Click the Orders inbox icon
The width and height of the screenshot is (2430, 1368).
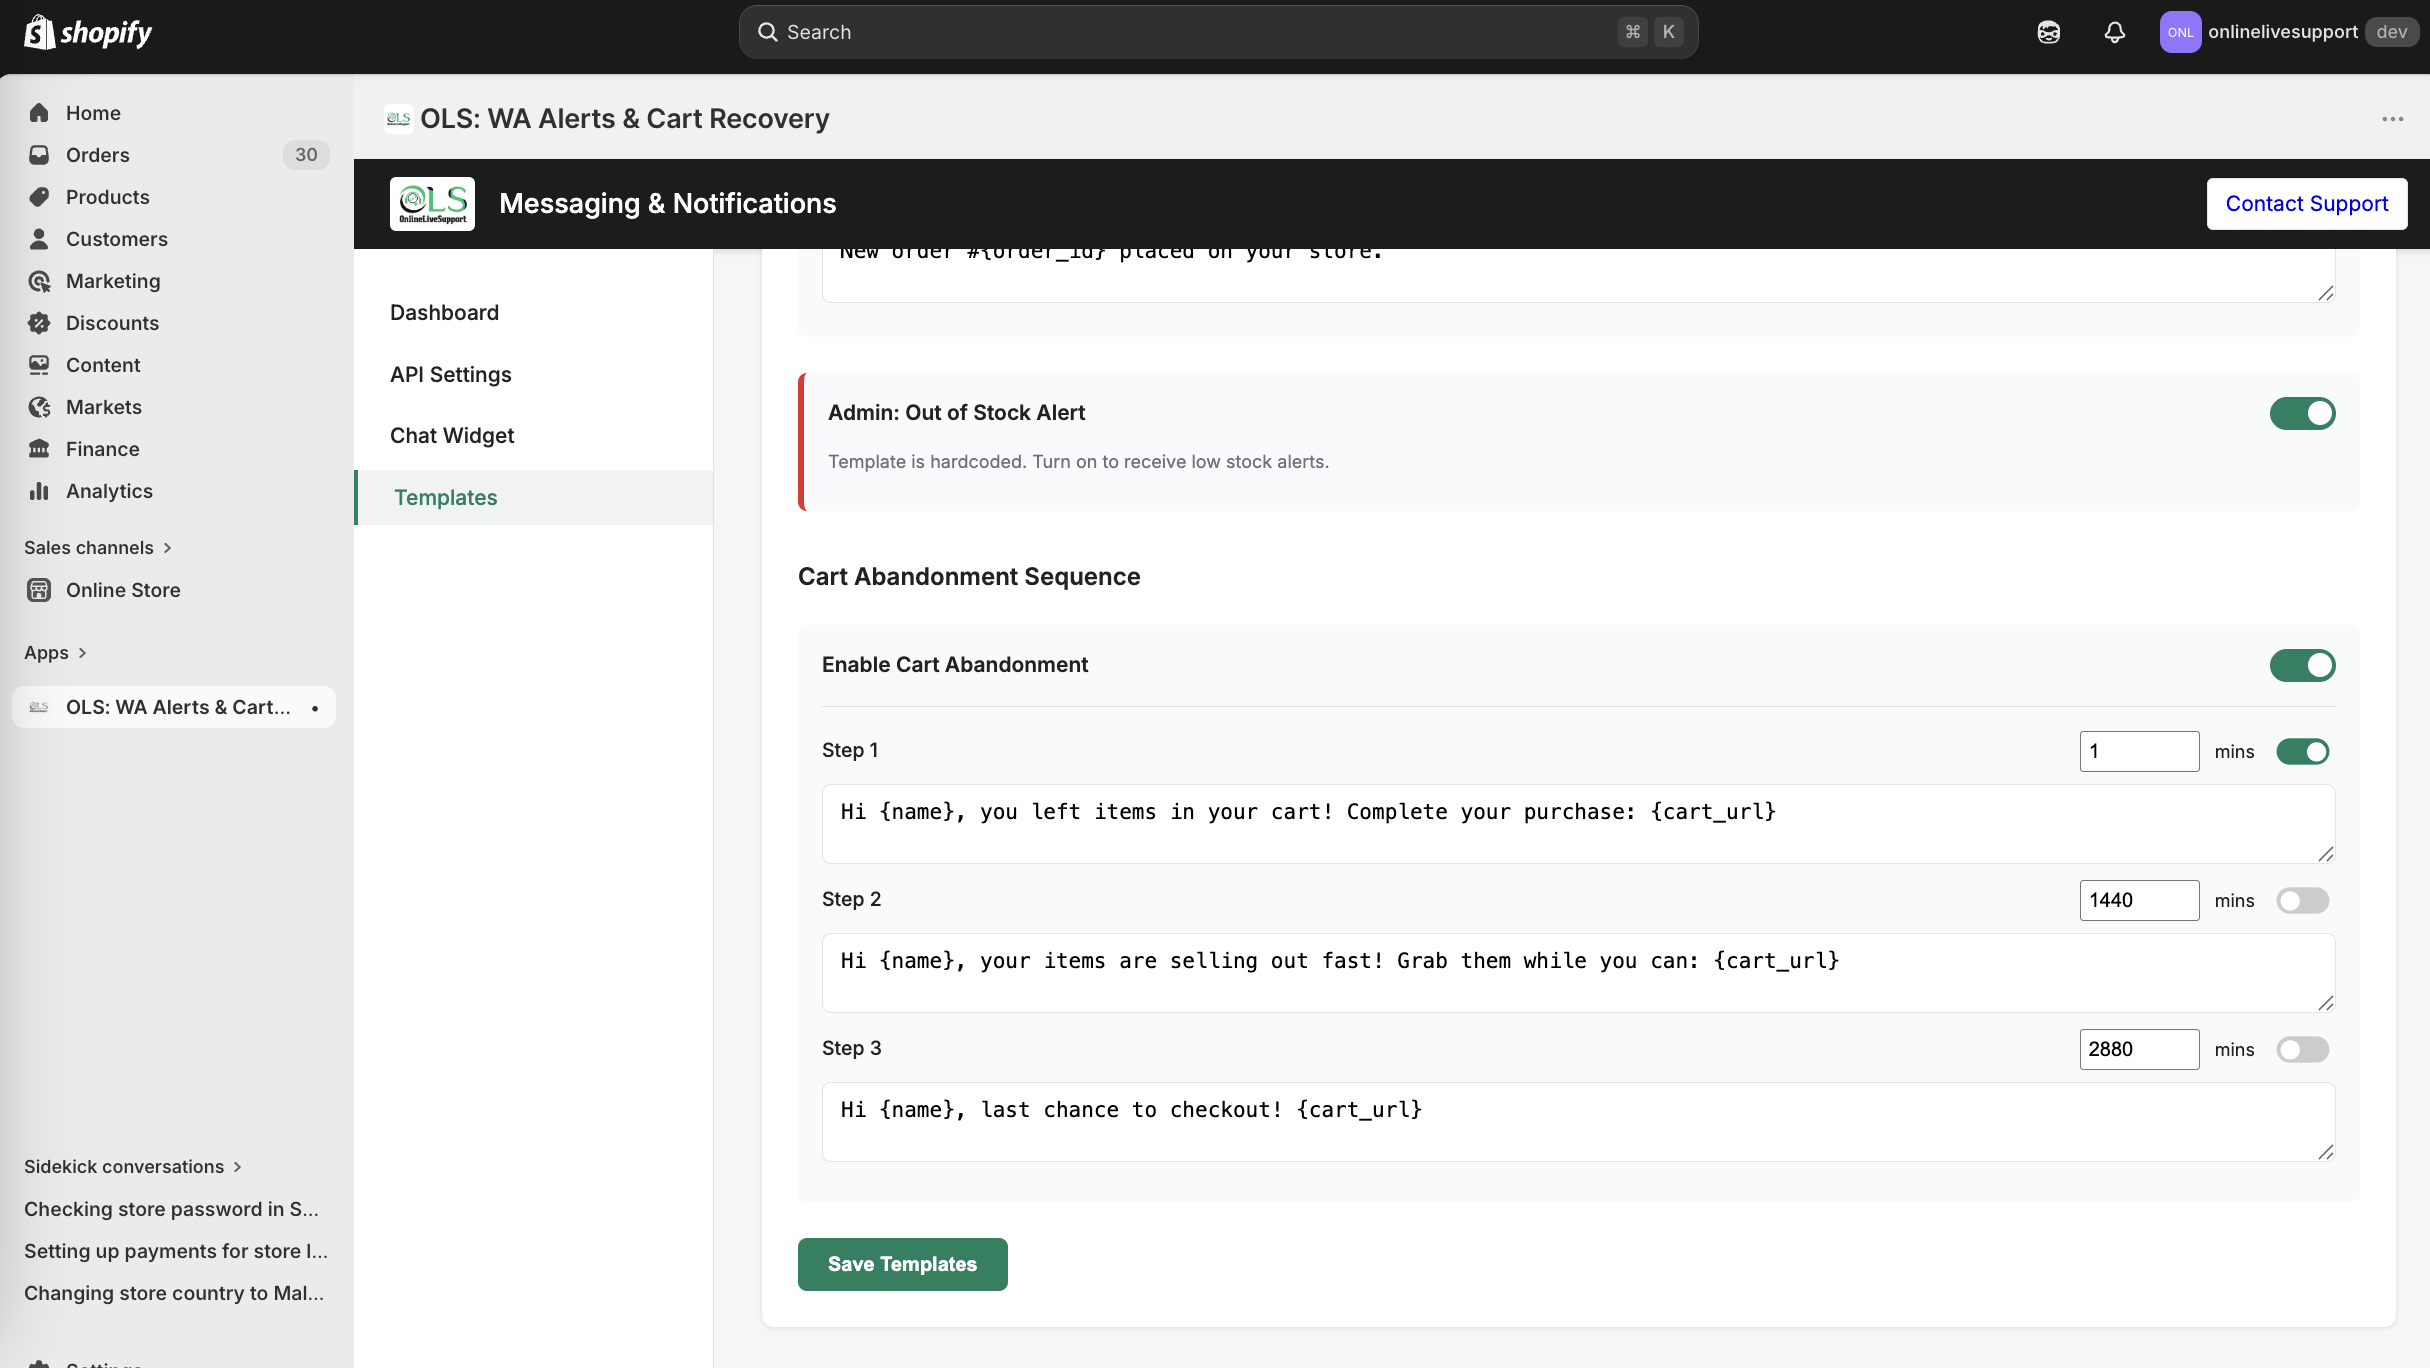[x=39, y=155]
